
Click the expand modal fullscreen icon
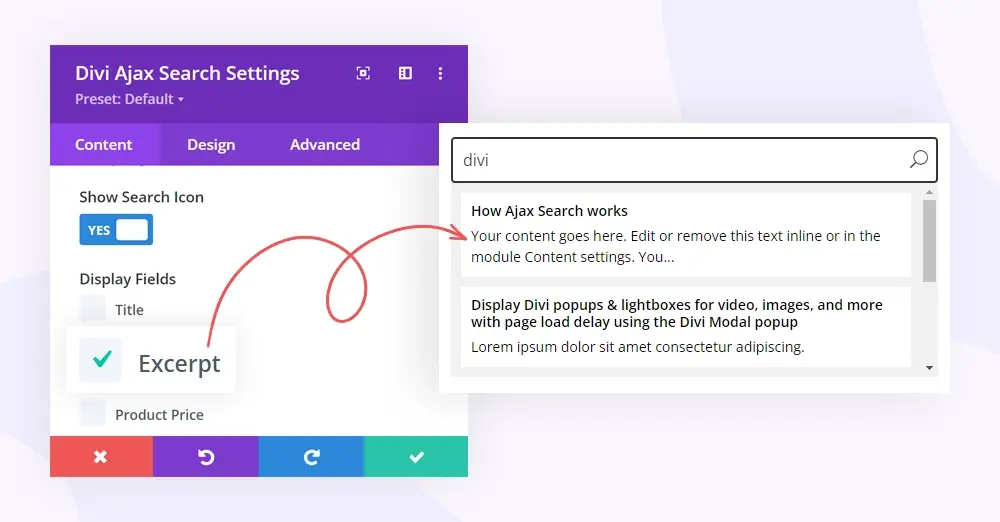pos(363,73)
